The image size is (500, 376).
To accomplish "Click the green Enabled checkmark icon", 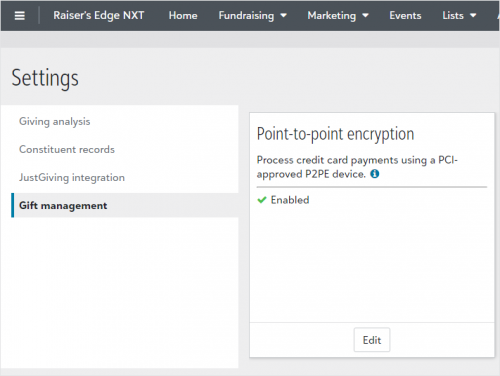I will coord(262,200).
